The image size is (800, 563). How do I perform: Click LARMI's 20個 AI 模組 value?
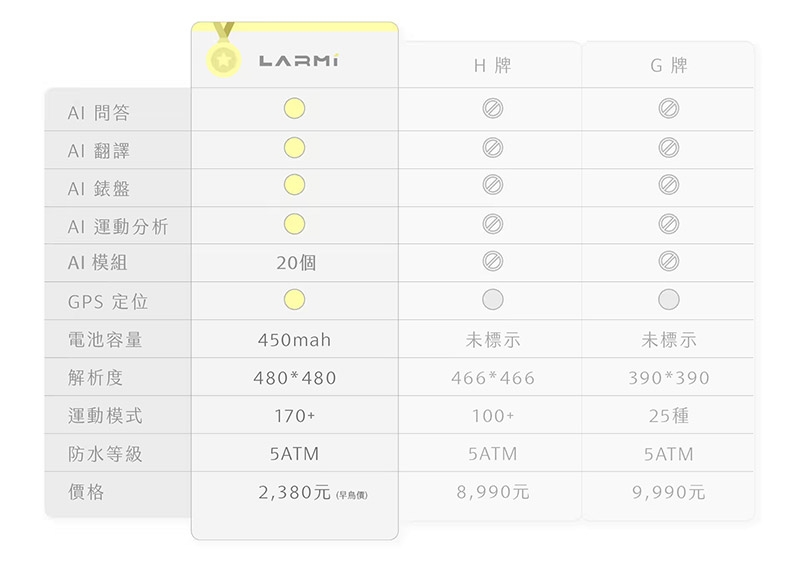[296, 263]
